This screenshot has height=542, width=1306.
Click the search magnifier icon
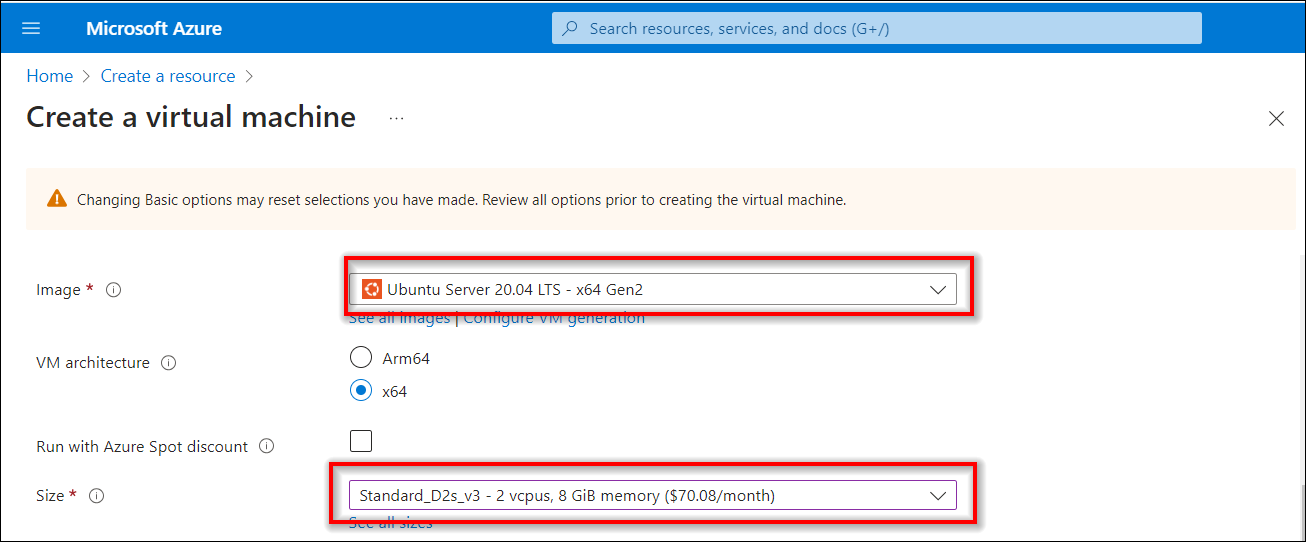pos(571,28)
